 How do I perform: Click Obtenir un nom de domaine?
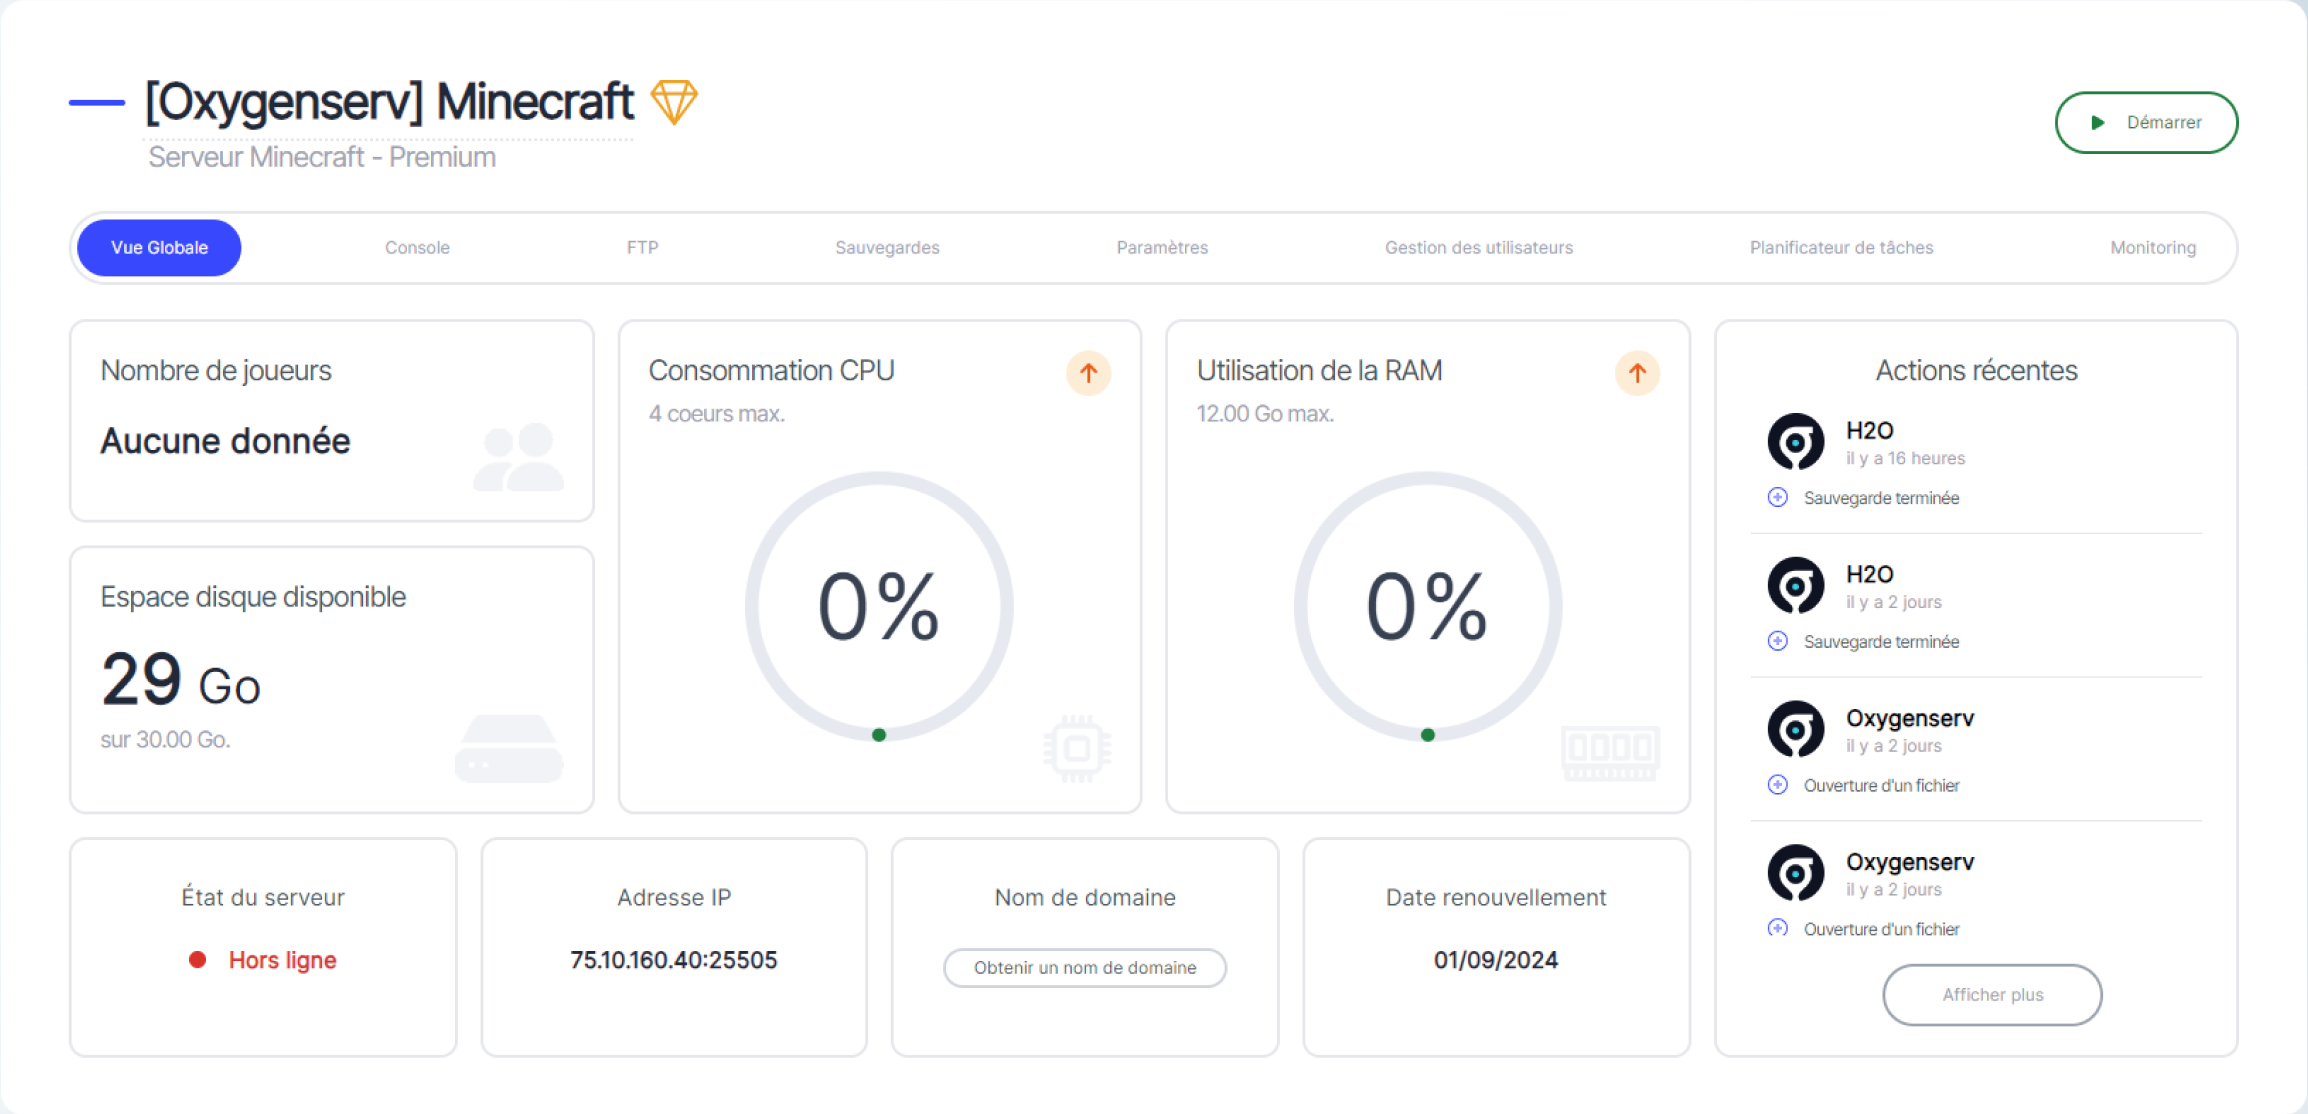(x=1085, y=967)
